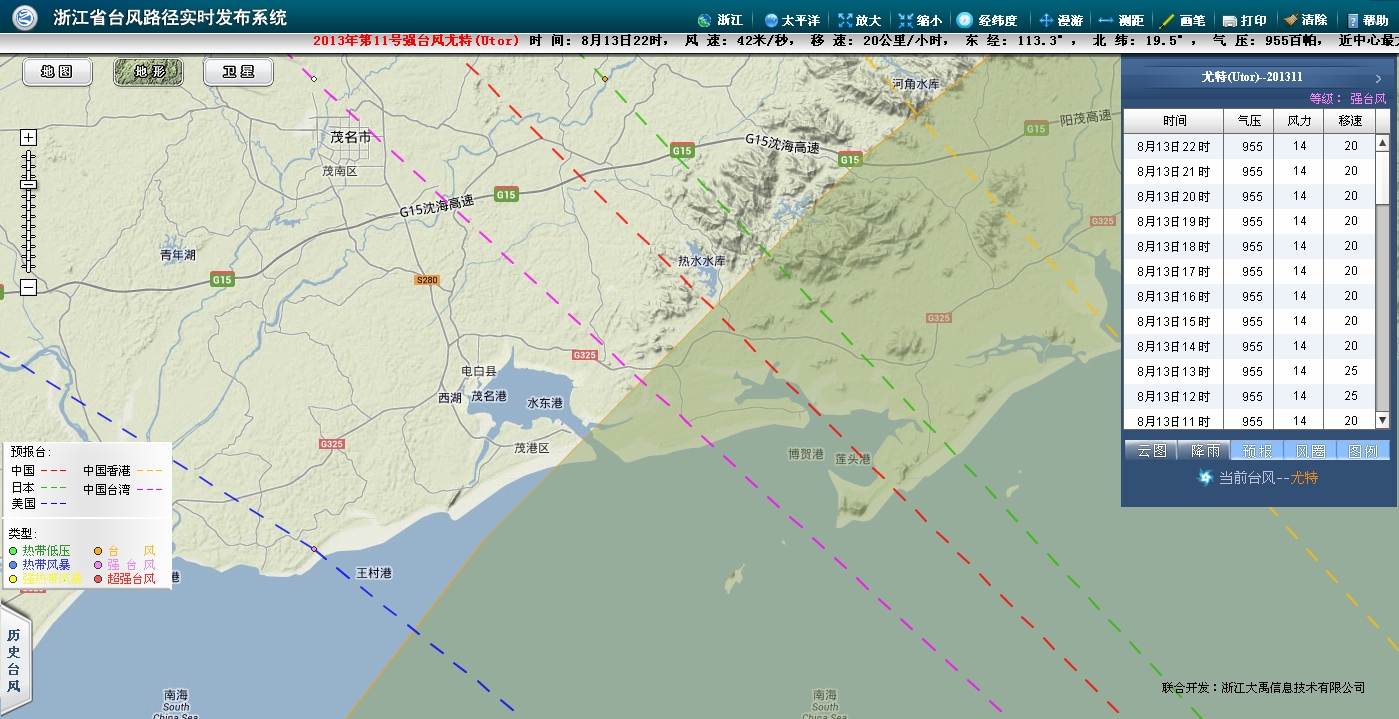The height and width of the screenshot is (719, 1399).
Task: Open the 预报 forecast tab
Action: click(1256, 451)
